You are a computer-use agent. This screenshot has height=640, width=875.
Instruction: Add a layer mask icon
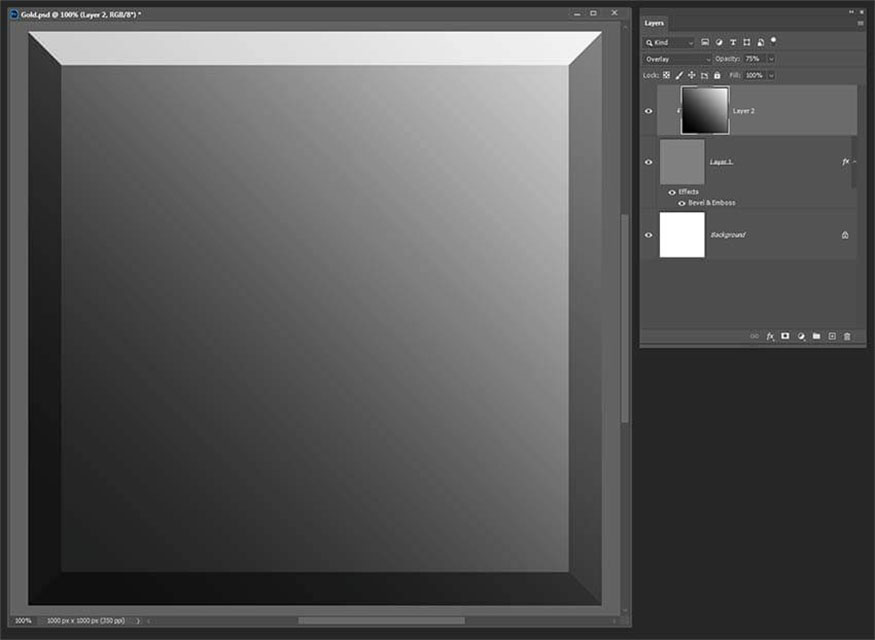click(x=785, y=336)
